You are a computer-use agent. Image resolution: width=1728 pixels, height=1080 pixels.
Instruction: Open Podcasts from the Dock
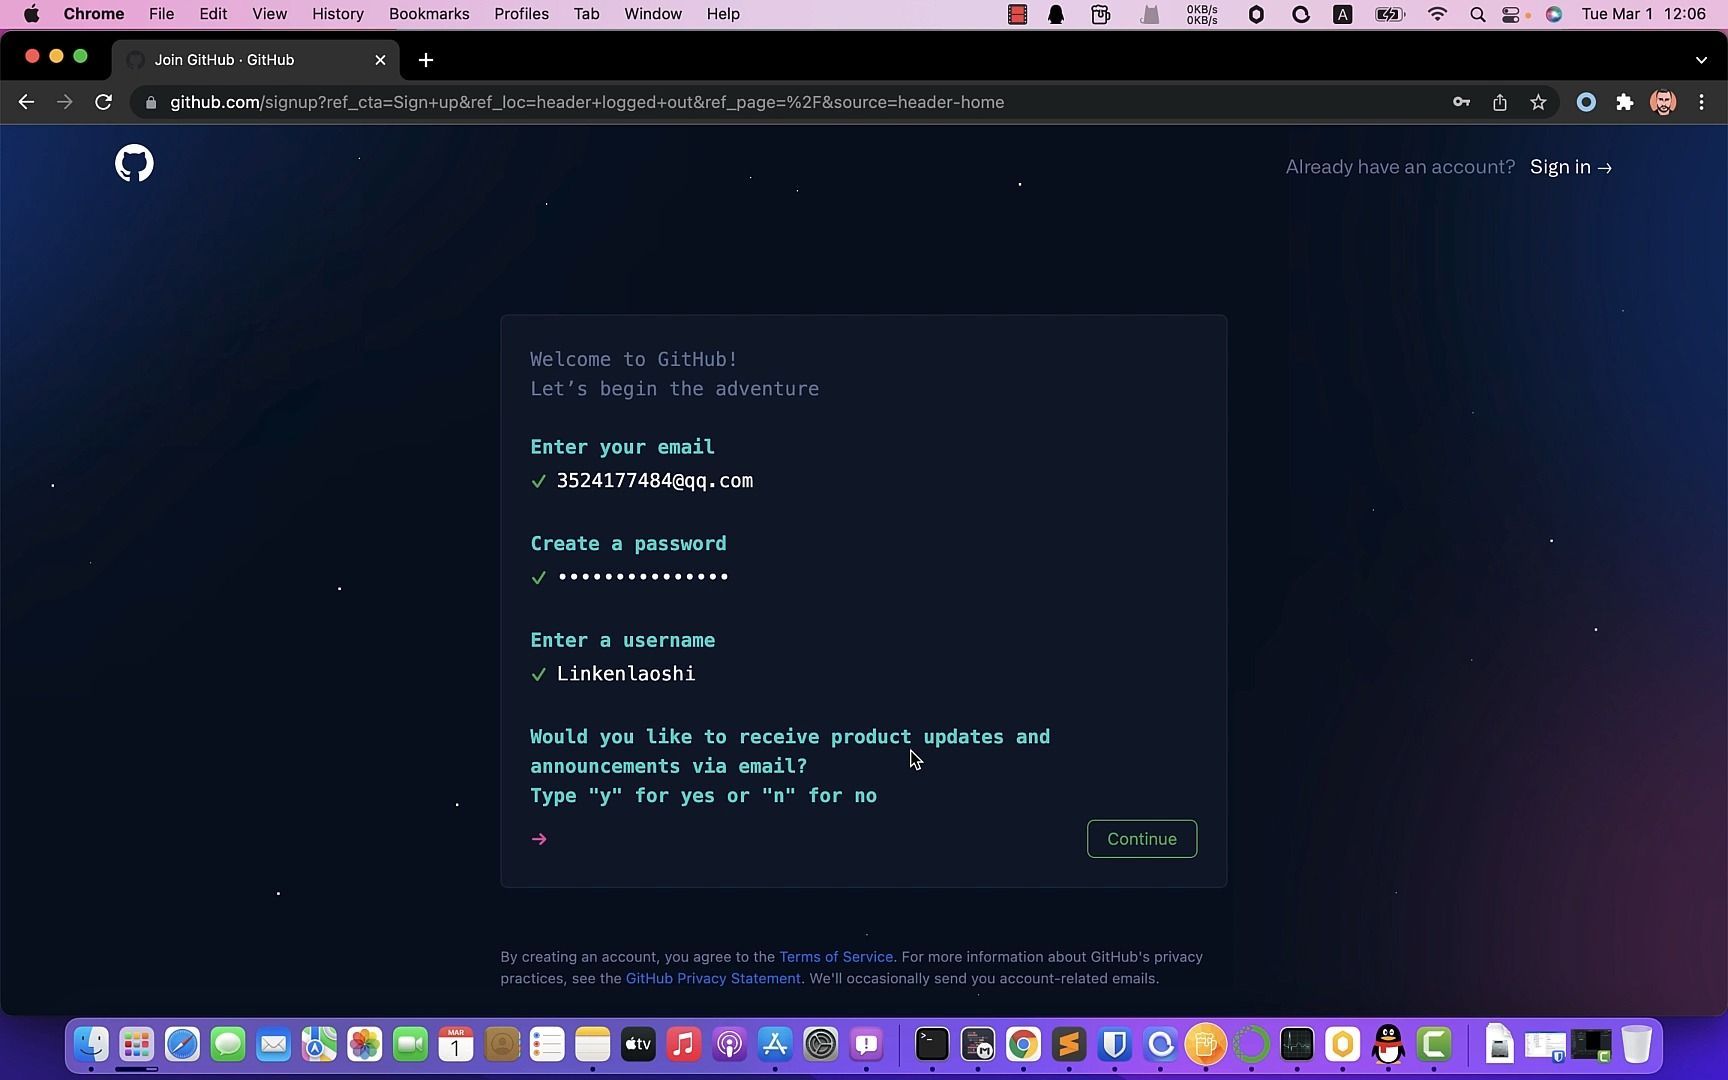pos(729,1045)
